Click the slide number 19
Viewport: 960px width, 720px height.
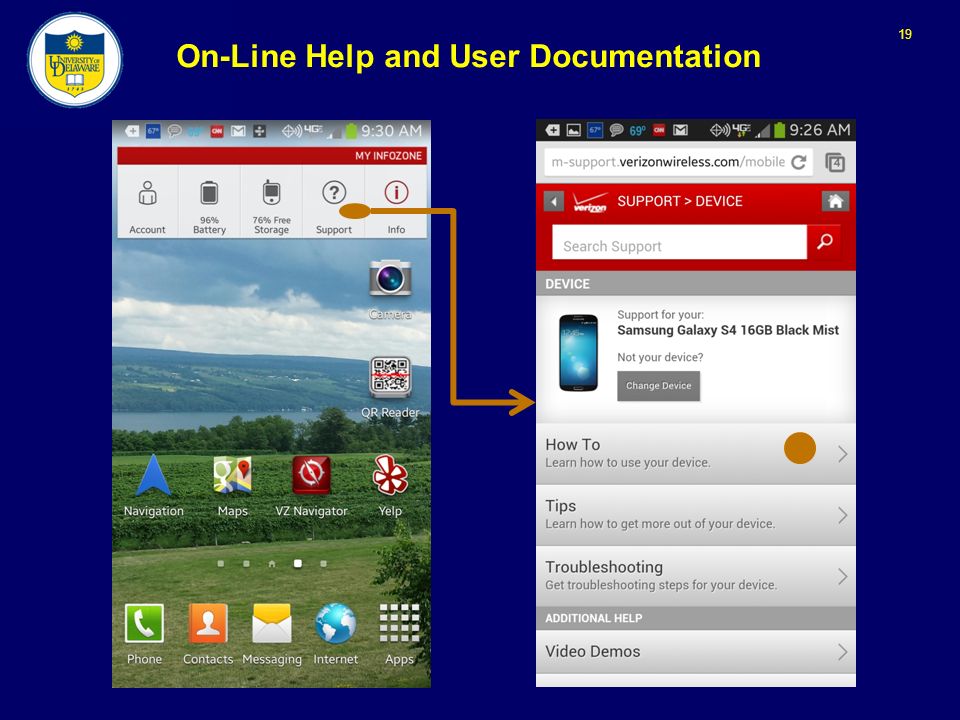[x=906, y=34]
